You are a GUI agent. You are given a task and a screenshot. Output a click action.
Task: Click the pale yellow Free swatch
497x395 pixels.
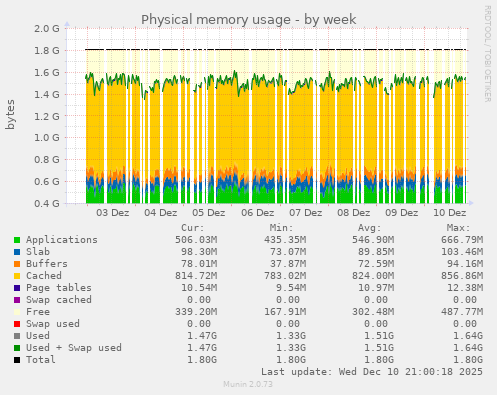pyautogui.click(x=17, y=312)
